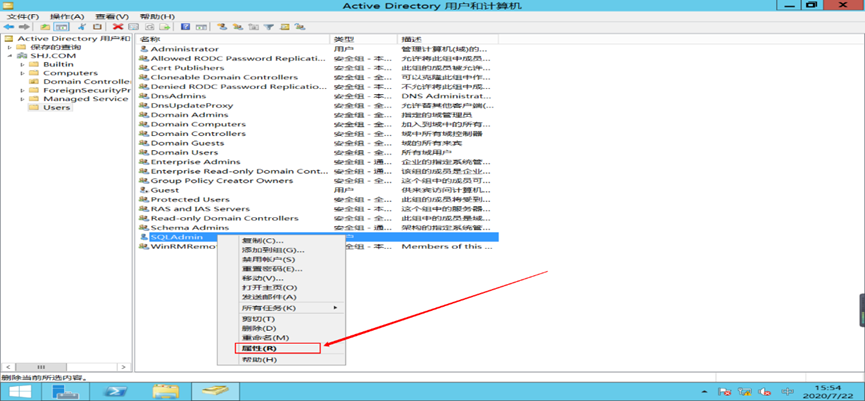Expand the Builtin folder node

23,65
